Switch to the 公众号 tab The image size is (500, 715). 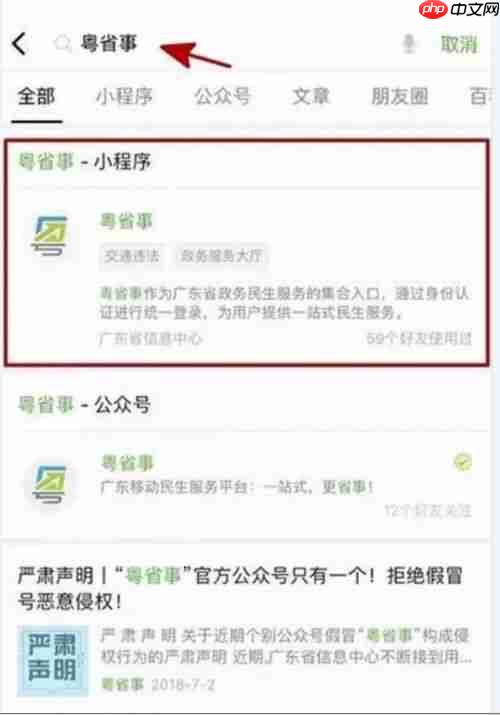pyautogui.click(x=222, y=97)
